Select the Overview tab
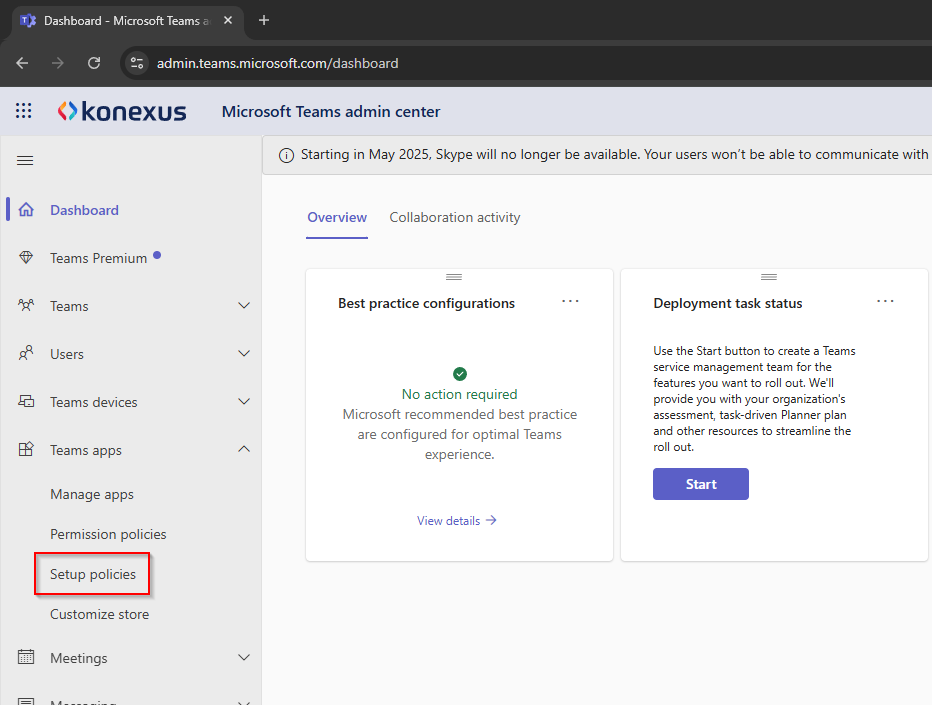932x705 pixels. [337, 217]
